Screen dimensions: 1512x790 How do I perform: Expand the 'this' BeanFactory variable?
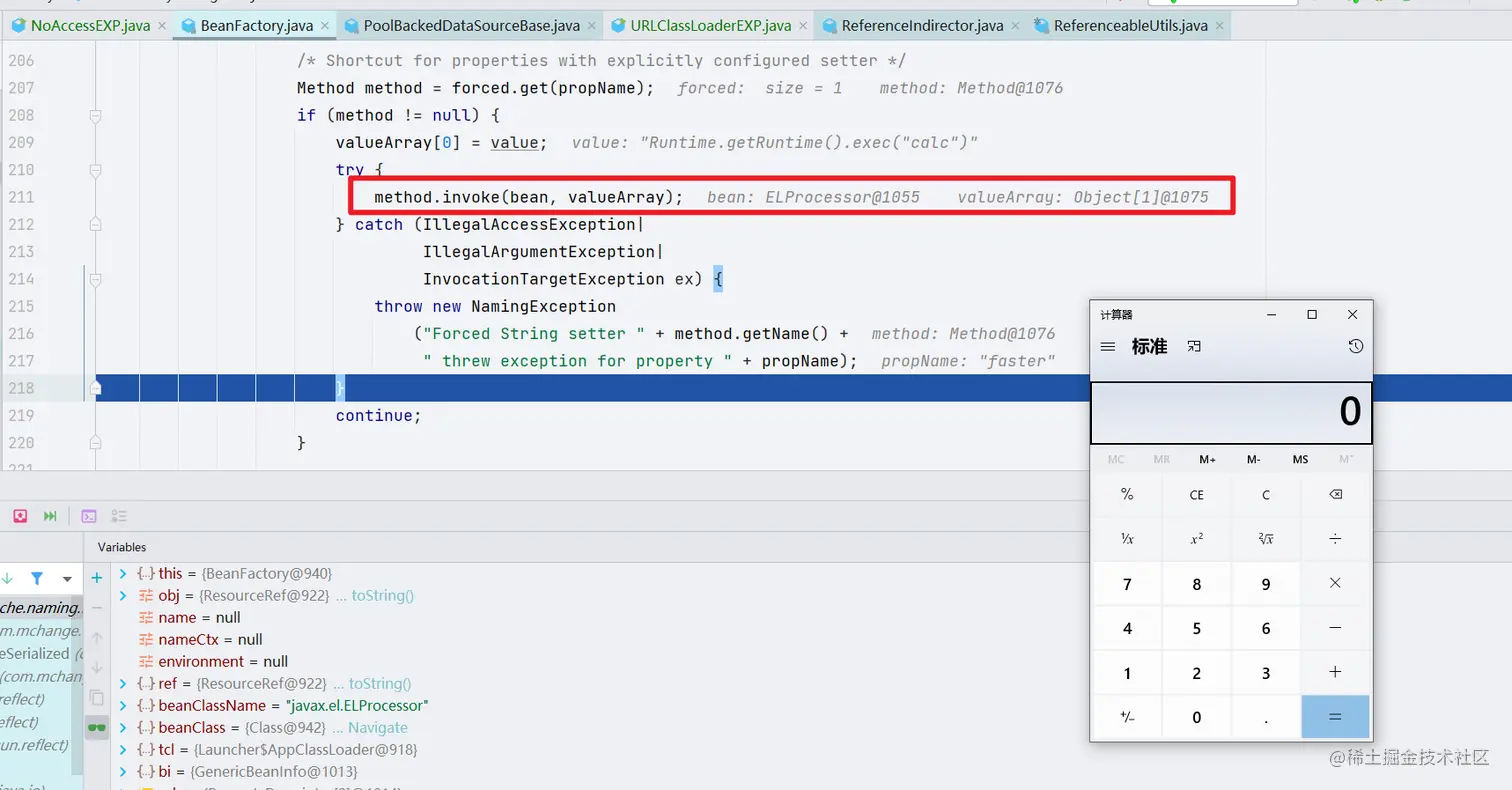[x=123, y=573]
